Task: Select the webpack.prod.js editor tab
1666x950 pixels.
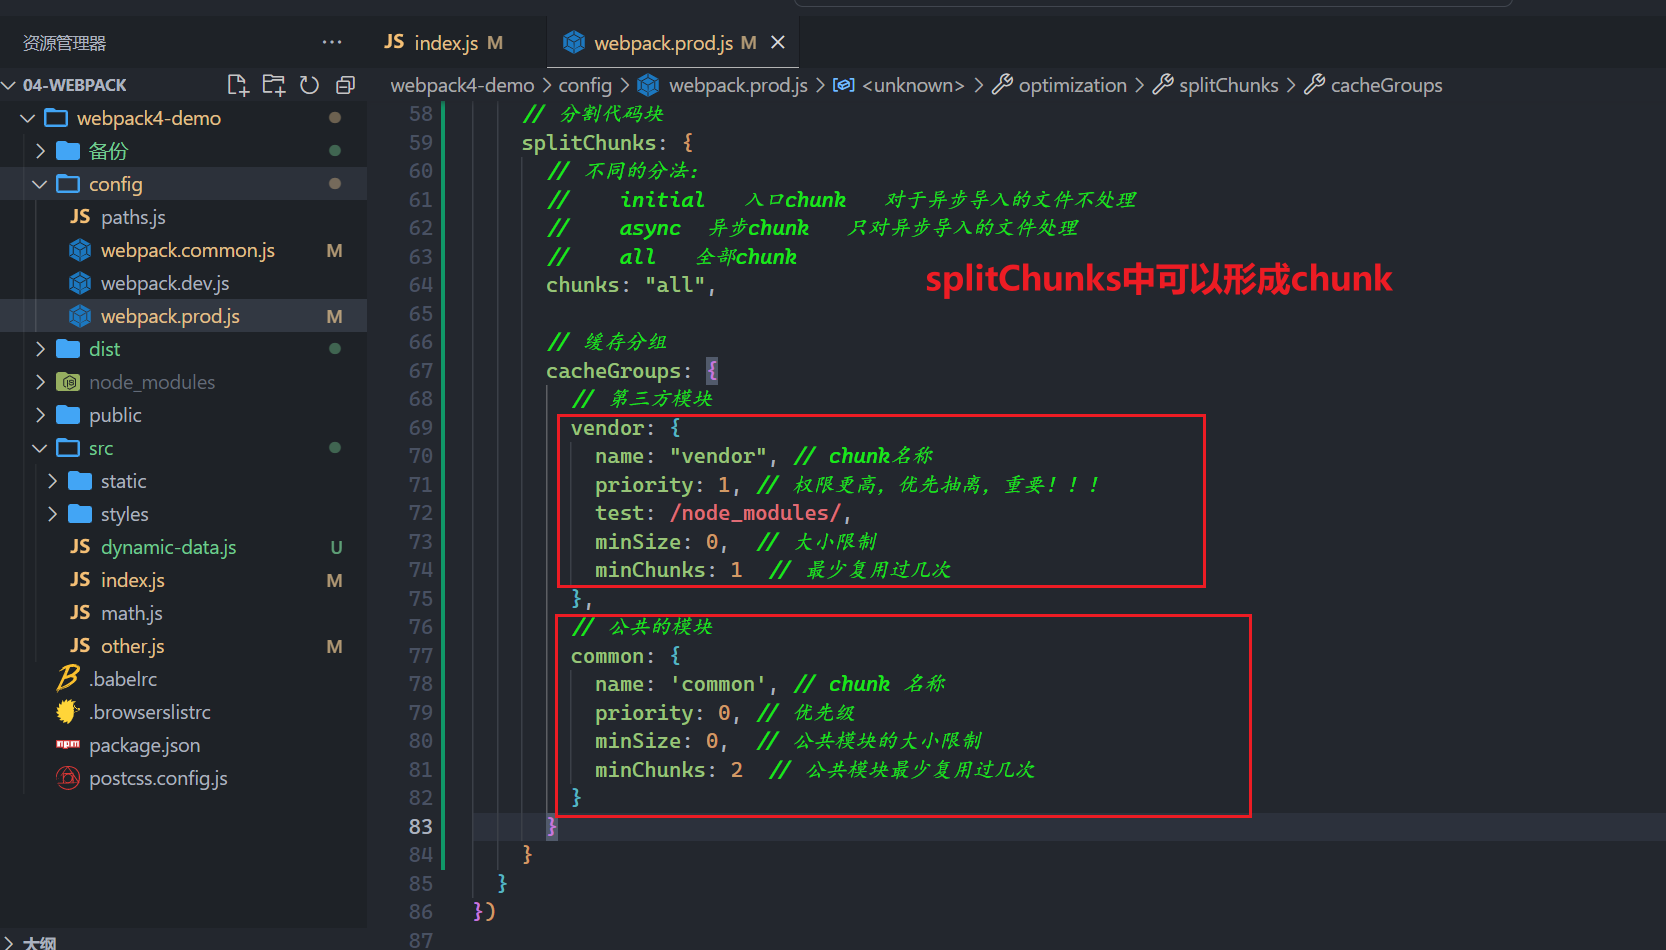Action: (674, 42)
